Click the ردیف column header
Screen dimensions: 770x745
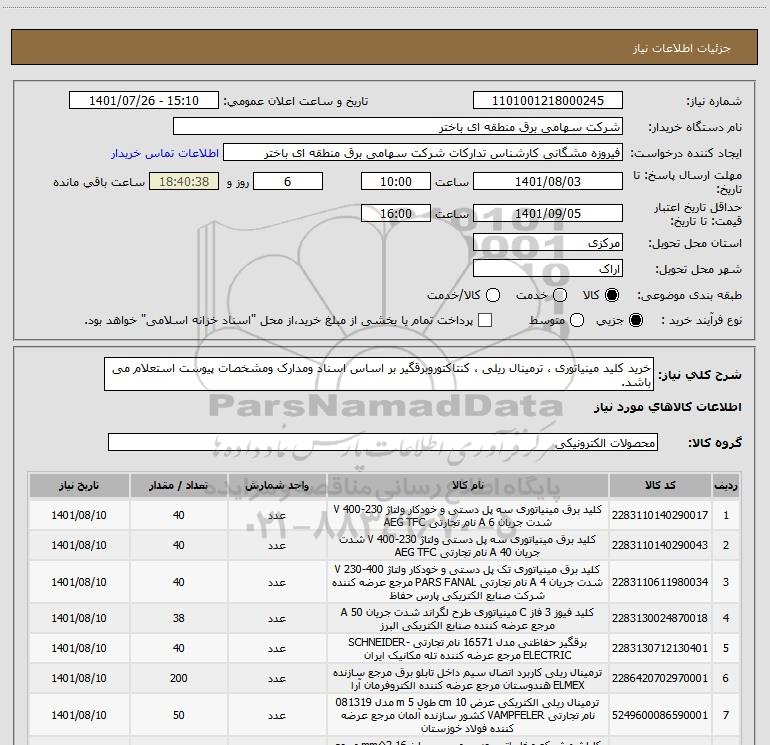726,486
